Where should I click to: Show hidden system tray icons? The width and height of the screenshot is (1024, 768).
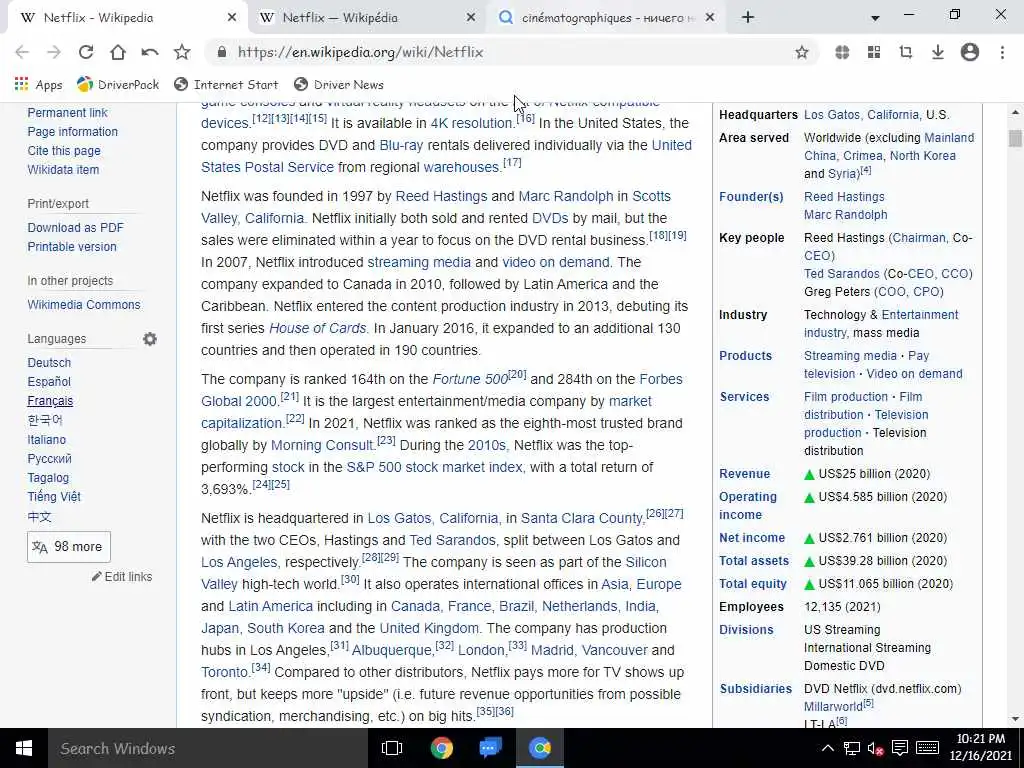827,748
